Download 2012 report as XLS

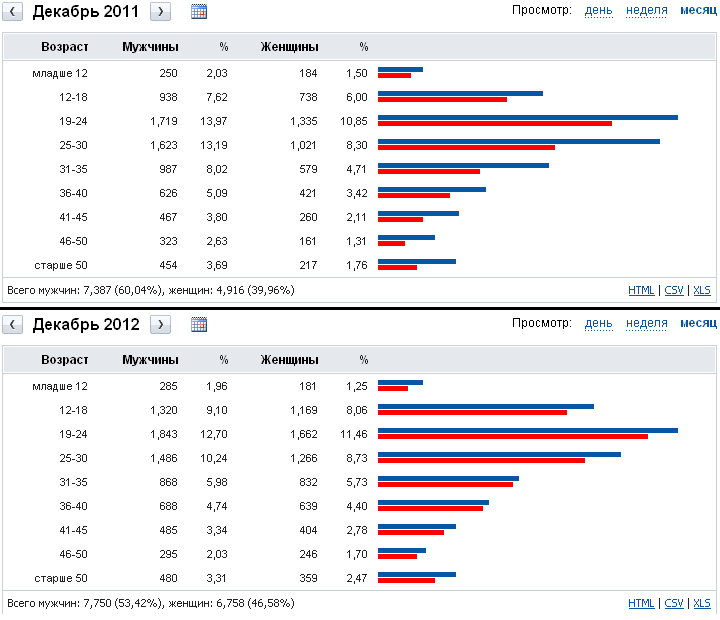pos(702,604)
